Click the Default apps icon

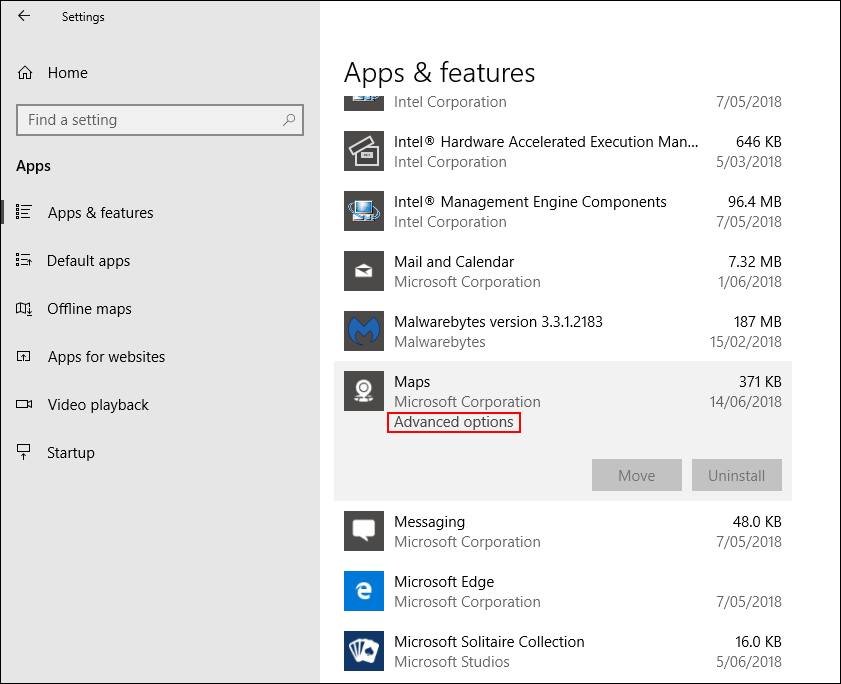pyautogui.click(x=24, y=260)
